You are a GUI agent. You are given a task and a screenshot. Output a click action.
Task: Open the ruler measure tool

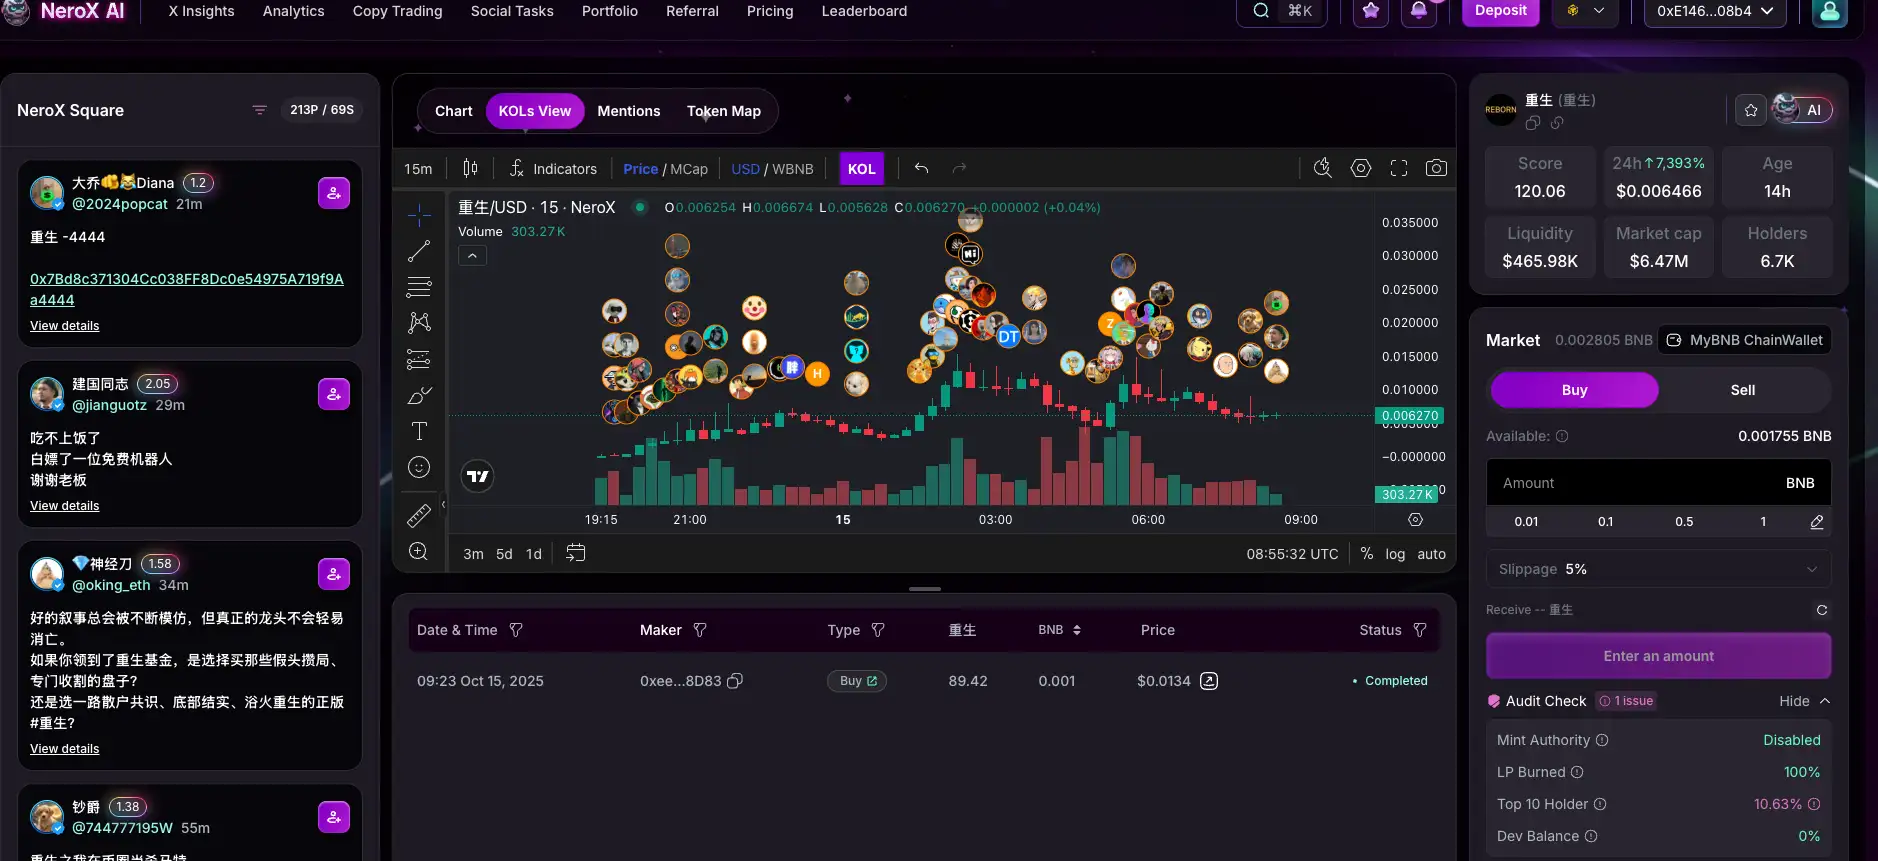pyautogui.click(x=419, y=515)
